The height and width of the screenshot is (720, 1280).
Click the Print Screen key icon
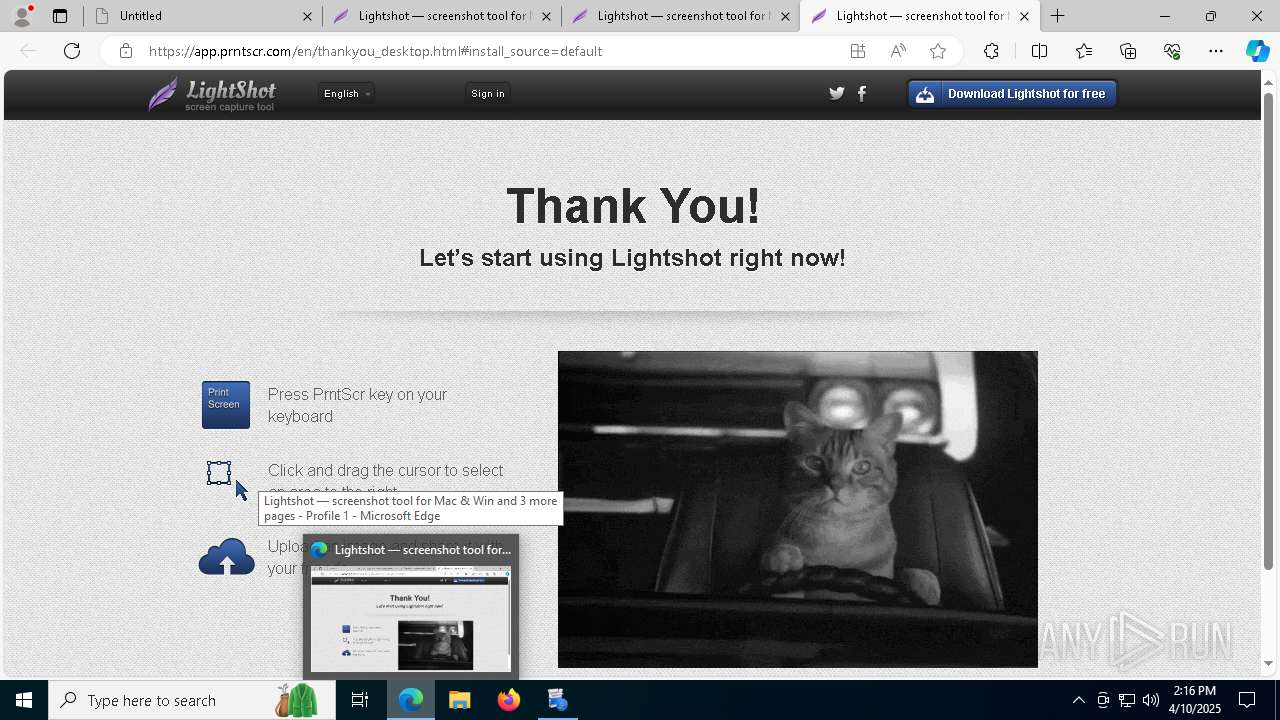pos(226,405)
